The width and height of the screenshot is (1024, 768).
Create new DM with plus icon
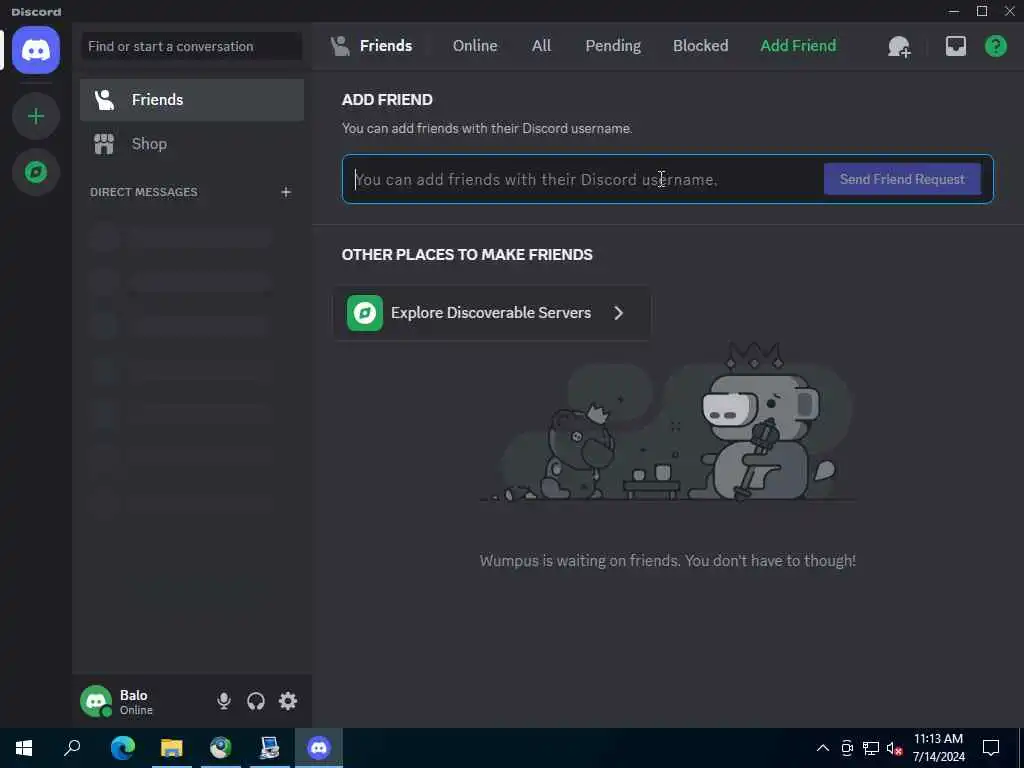click(285, 192)
